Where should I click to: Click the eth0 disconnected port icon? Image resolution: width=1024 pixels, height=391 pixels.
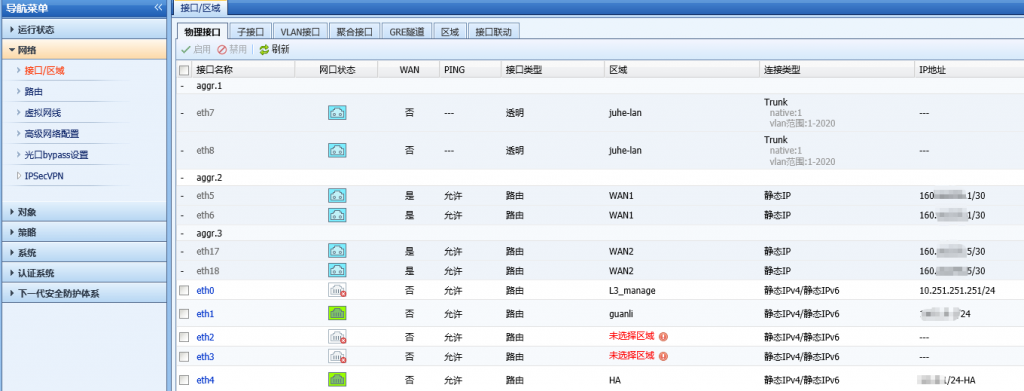(x=337, y=290)
